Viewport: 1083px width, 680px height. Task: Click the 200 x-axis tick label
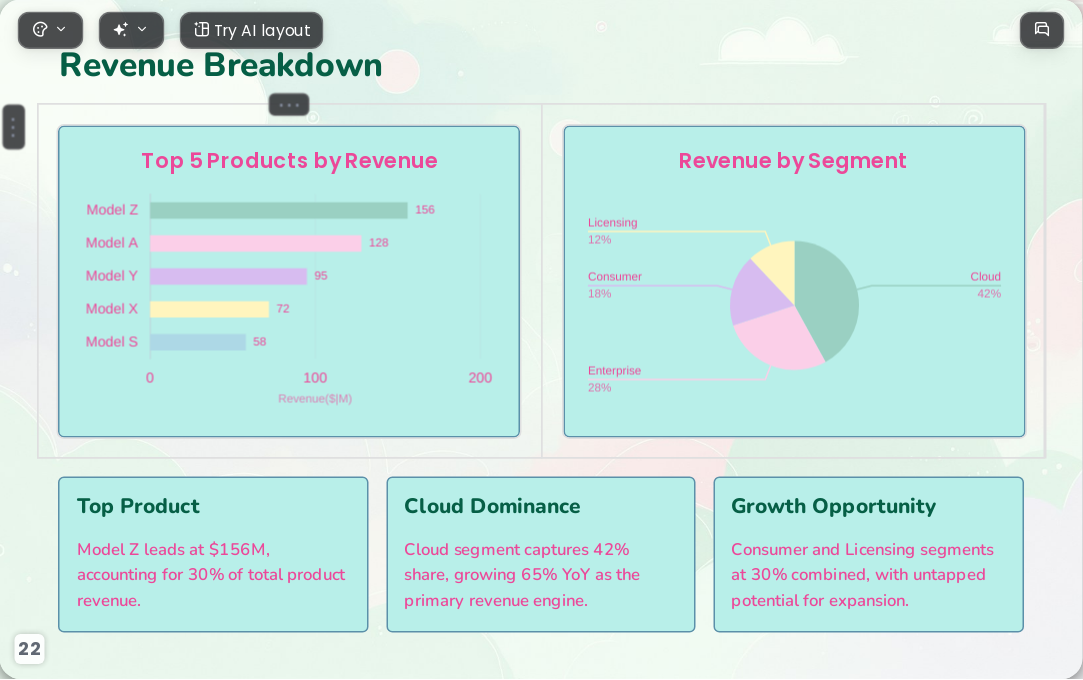480,378
